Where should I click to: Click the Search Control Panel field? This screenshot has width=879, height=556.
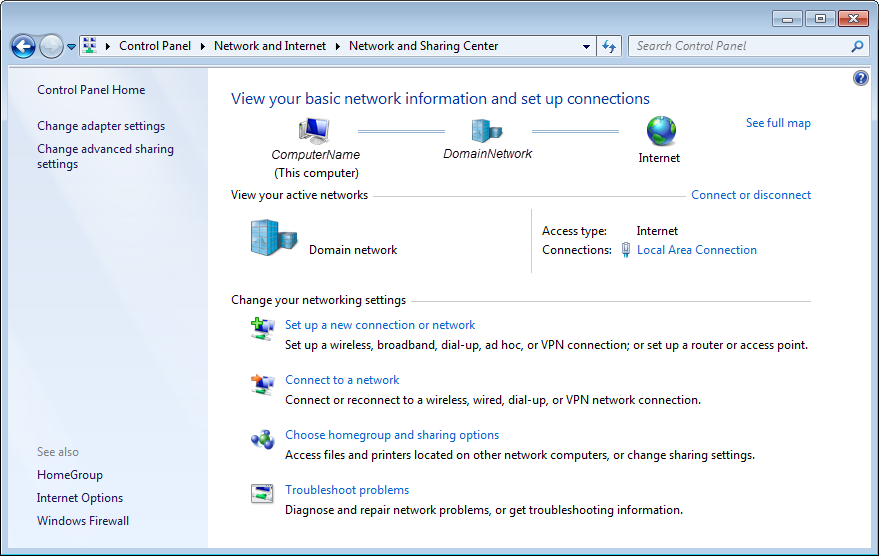740,46
